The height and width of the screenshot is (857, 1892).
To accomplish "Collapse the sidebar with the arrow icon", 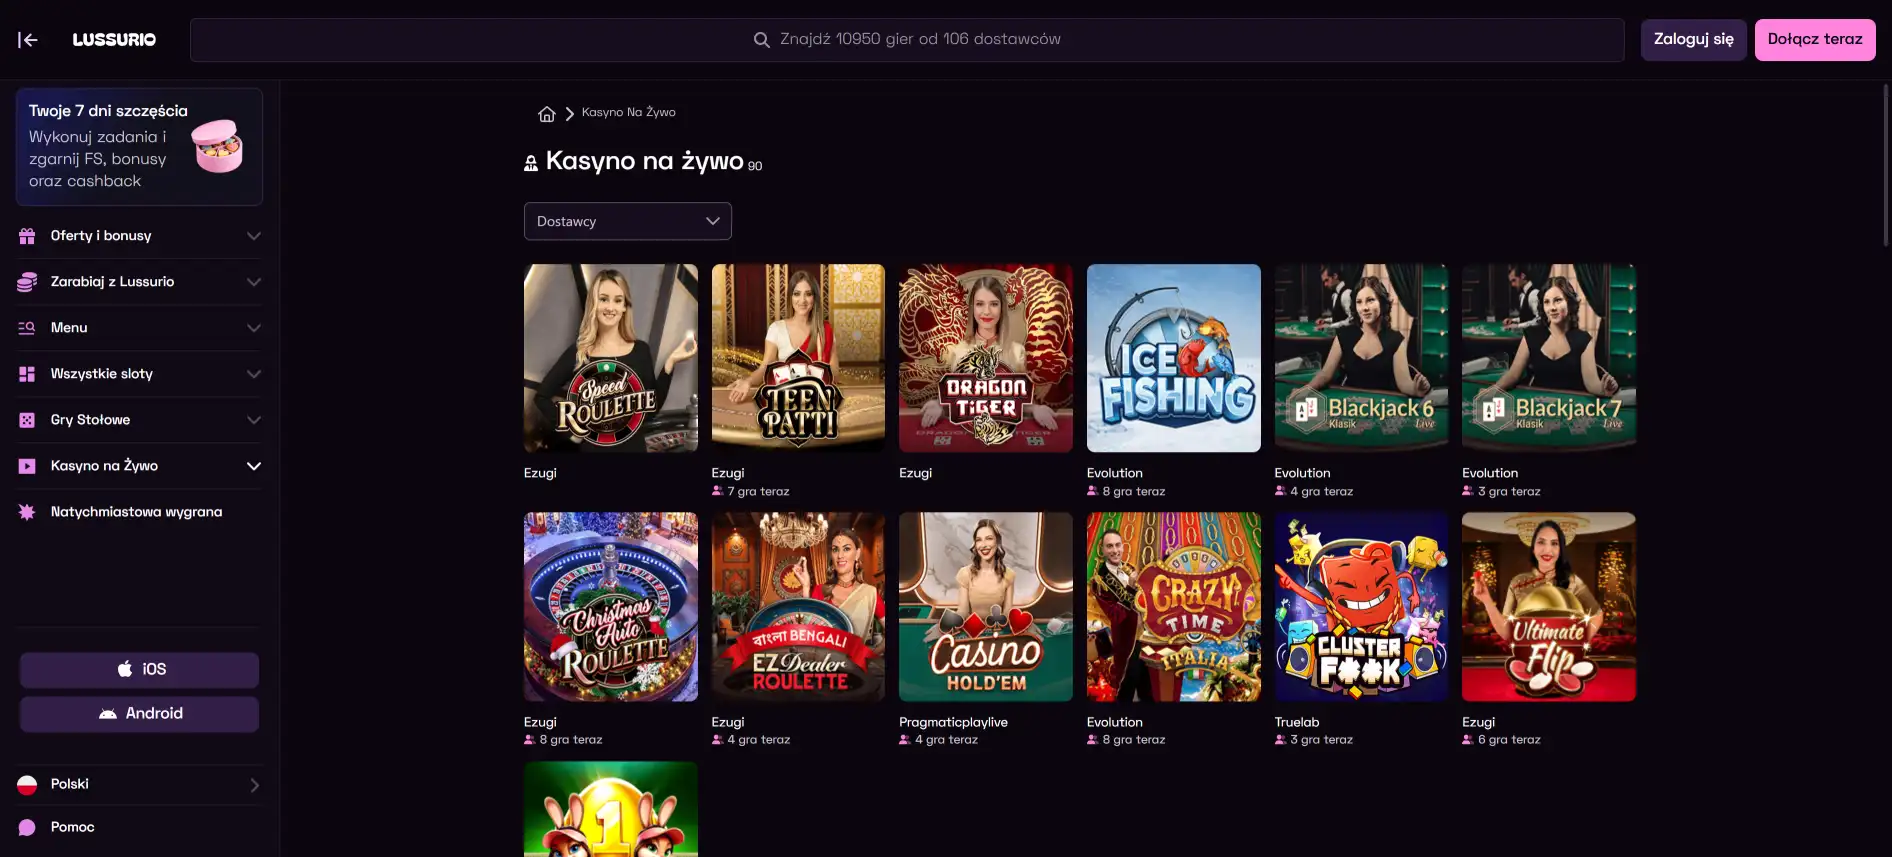I will tap(28, 40).
